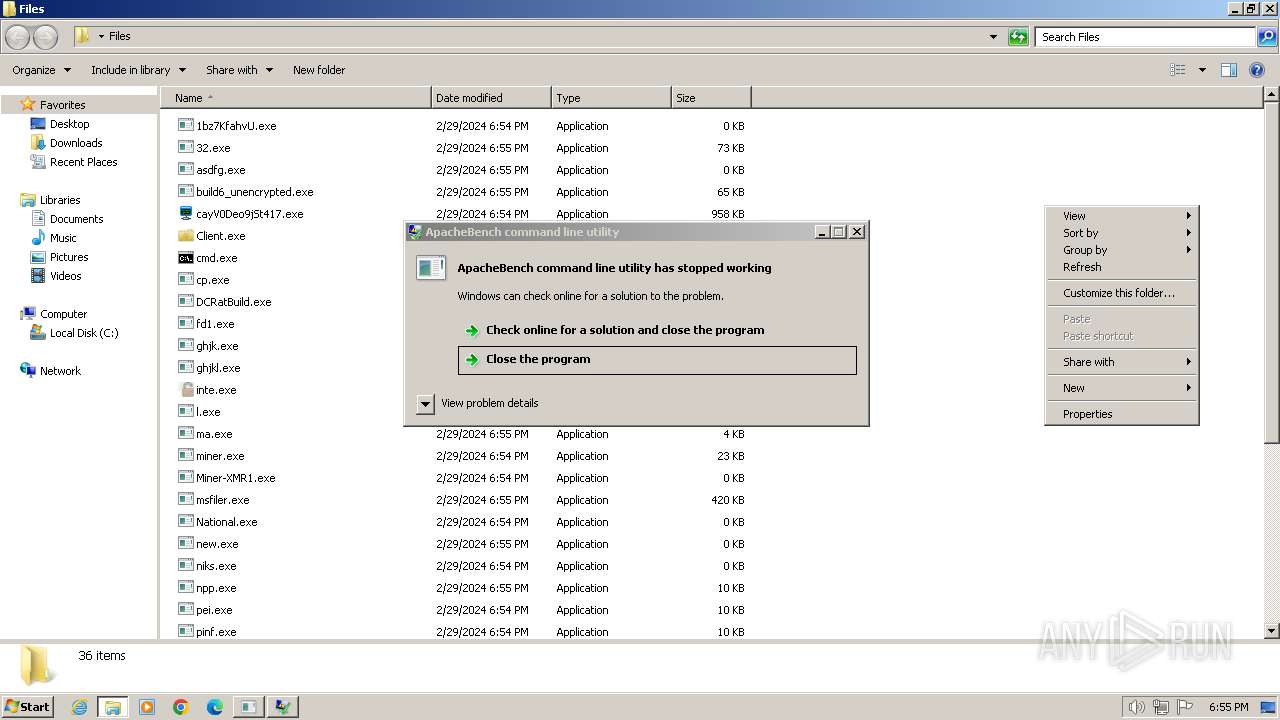Click the file list scrollbar down arrow
The width and height of the screenshot is (1280, 720).
click(x=1272, y=631)
